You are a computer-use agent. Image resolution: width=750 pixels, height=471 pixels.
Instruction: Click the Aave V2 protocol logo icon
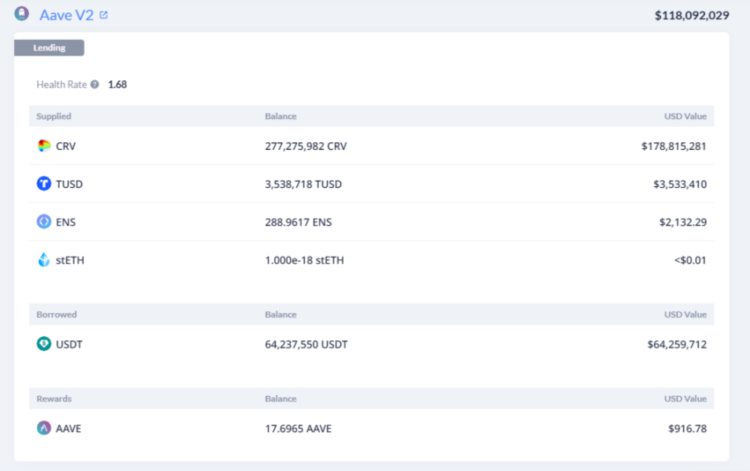21,14
